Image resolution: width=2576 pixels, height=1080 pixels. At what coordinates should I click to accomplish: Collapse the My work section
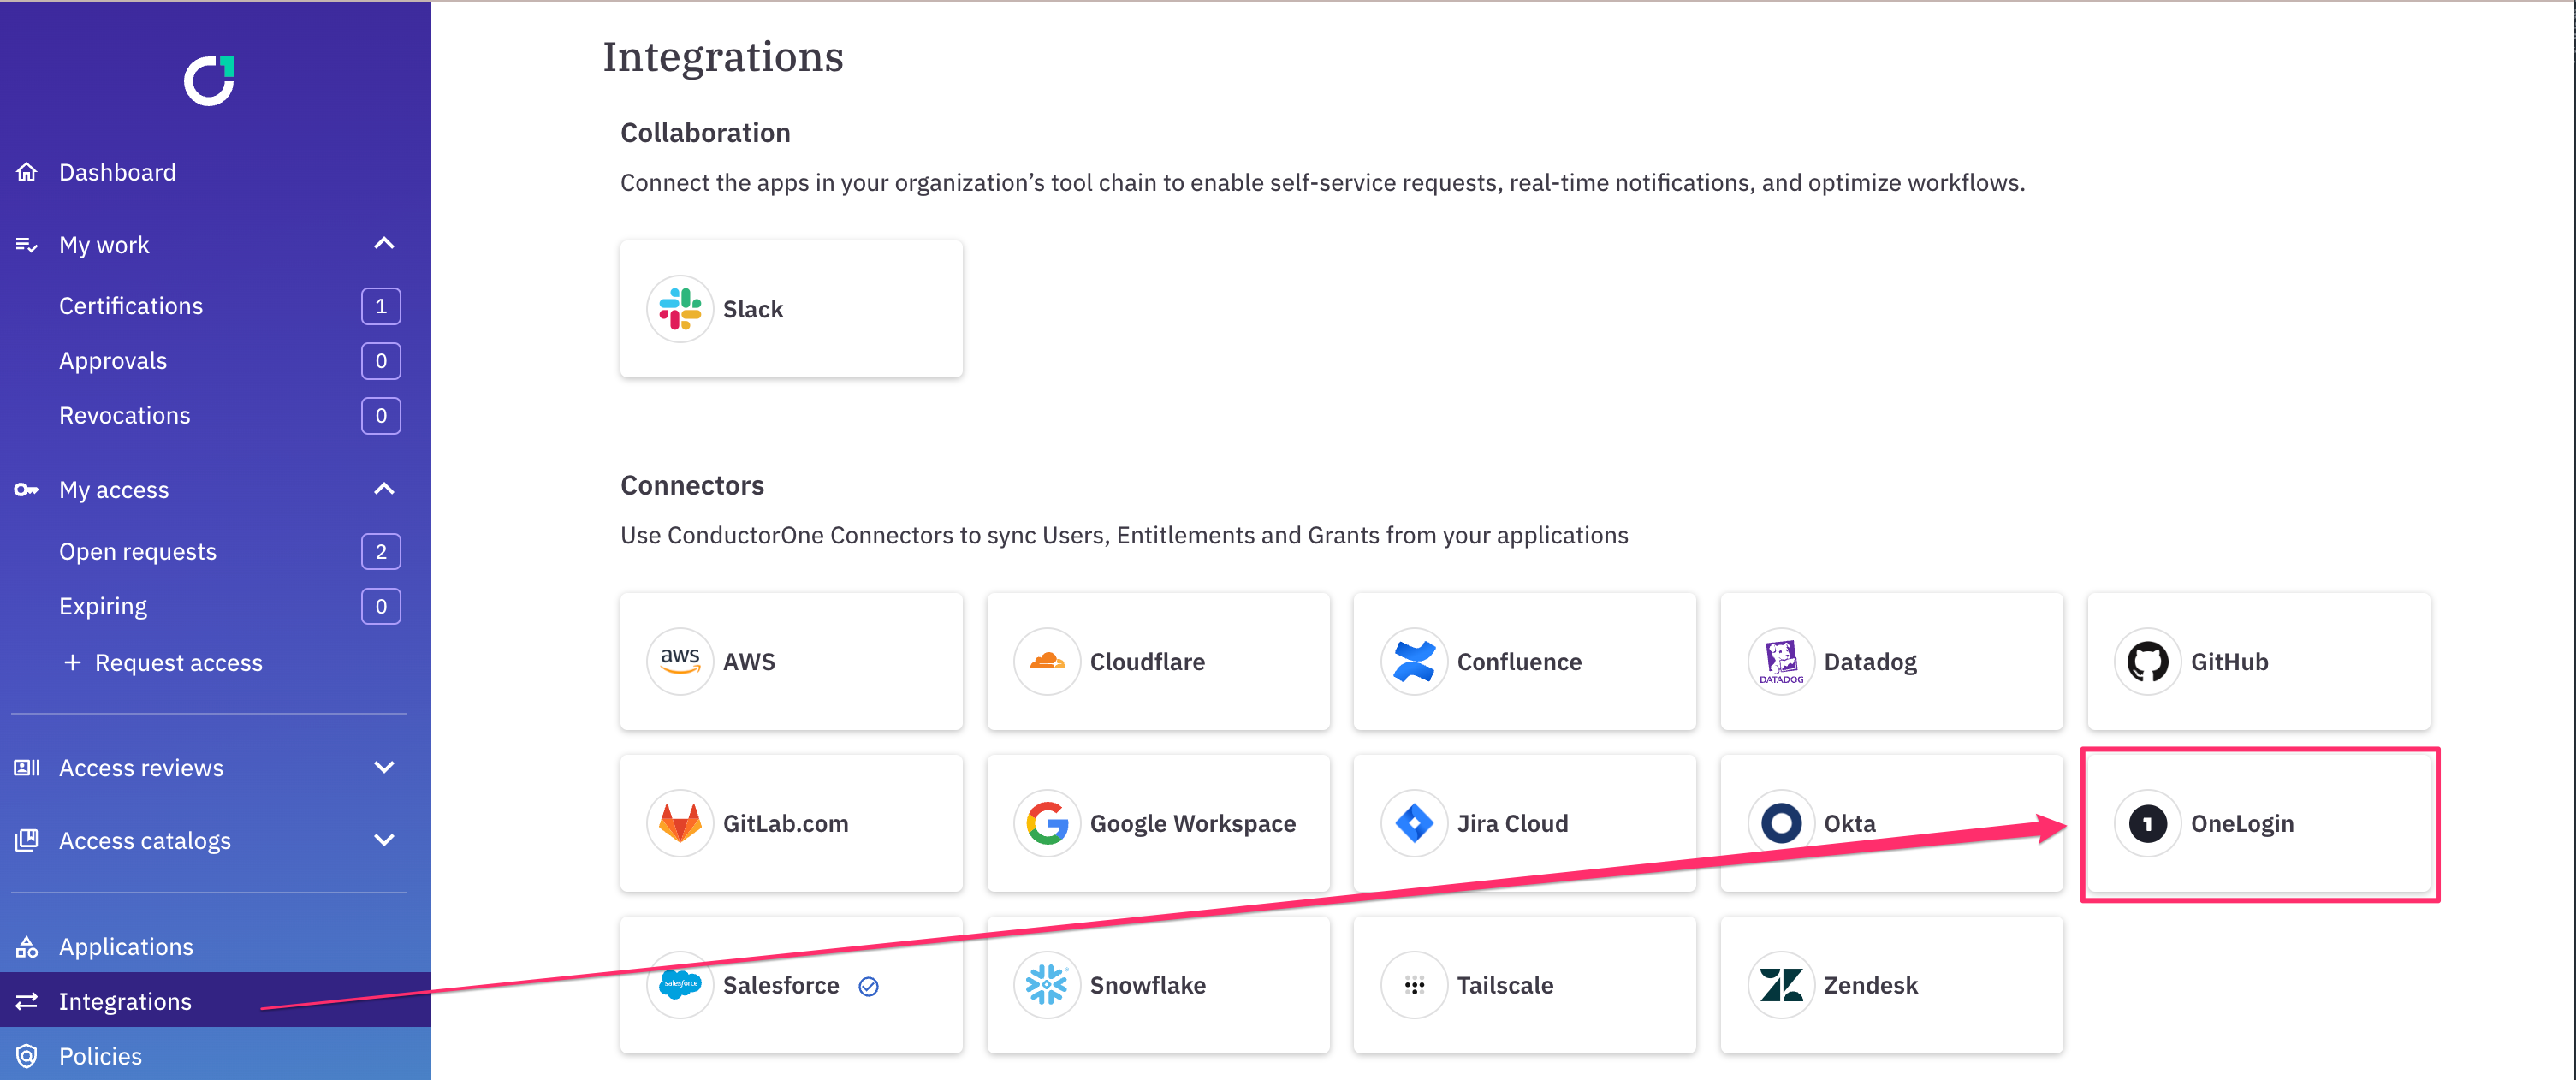click(x=384, y=244)
